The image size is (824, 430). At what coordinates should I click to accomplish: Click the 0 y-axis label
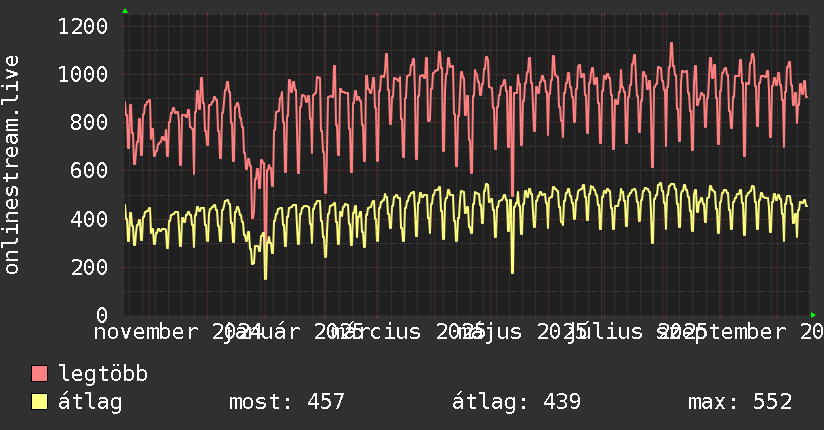click(x=102, y=315)
